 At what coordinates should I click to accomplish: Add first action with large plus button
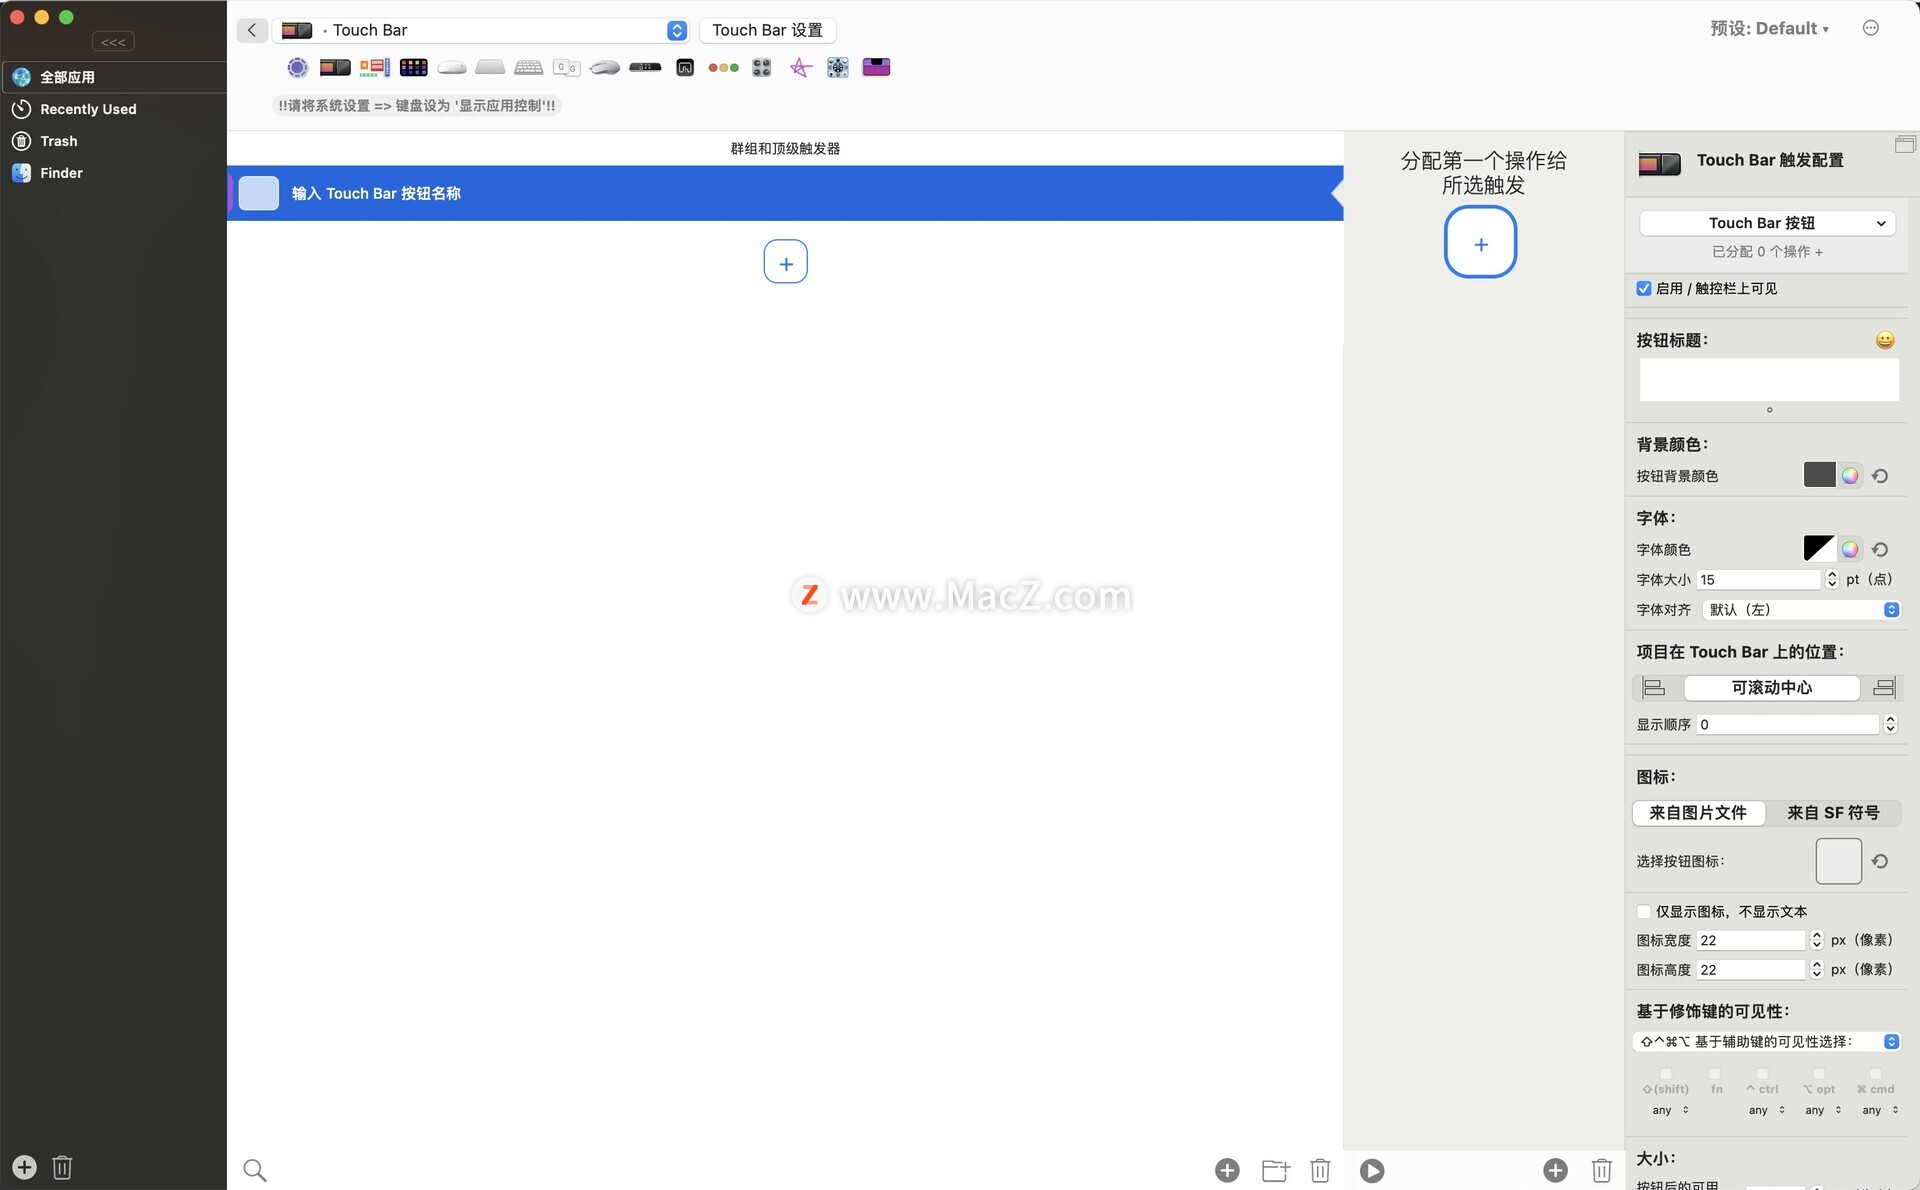pyautogui.click(x=1480, y=242)
